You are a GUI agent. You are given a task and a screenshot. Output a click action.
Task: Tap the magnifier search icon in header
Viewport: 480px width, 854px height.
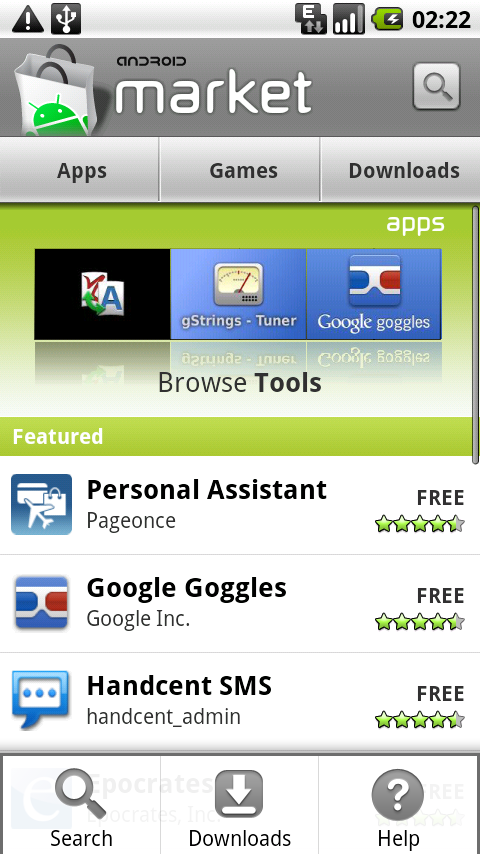(436, 87)
